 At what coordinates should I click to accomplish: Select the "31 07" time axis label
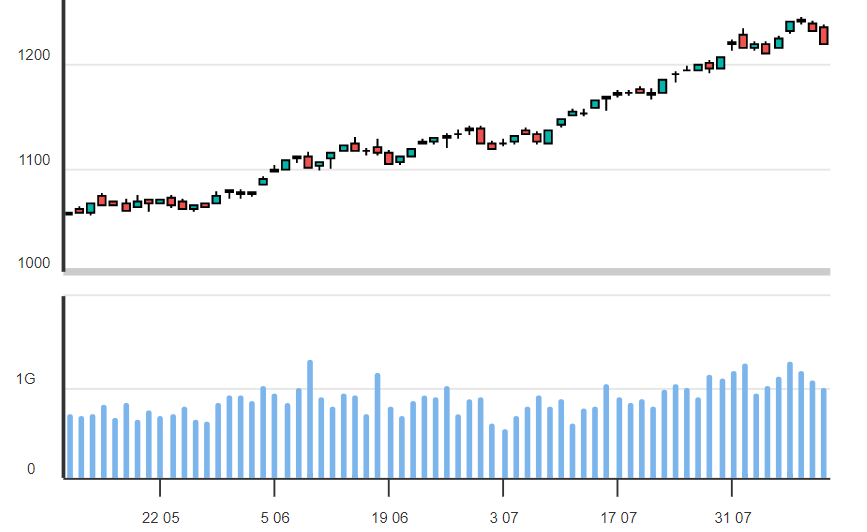pos(732,517)
